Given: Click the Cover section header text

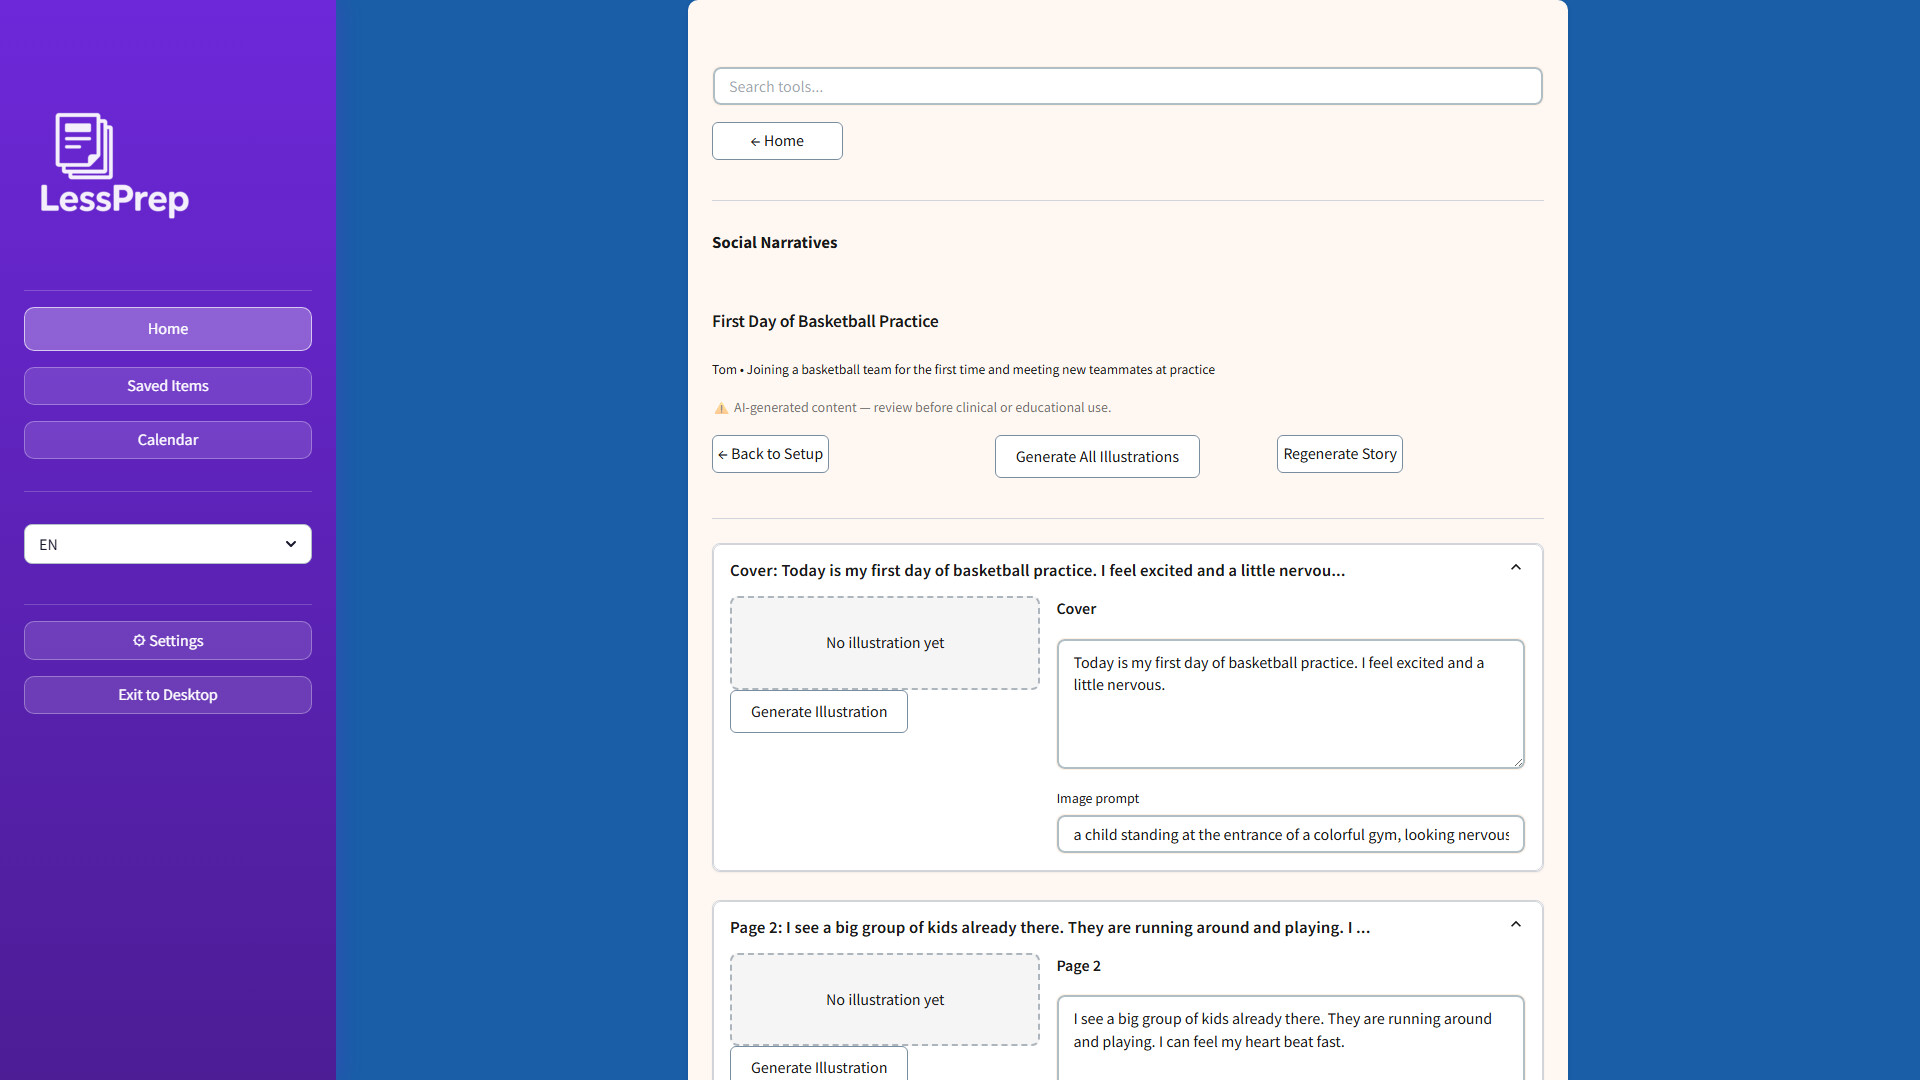Looking at the screenshot, I should [1037, 570].
